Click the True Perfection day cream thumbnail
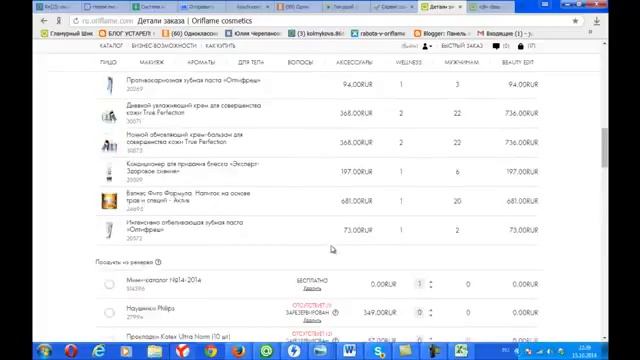Screen dimensions: 640x360 point(109,116)
